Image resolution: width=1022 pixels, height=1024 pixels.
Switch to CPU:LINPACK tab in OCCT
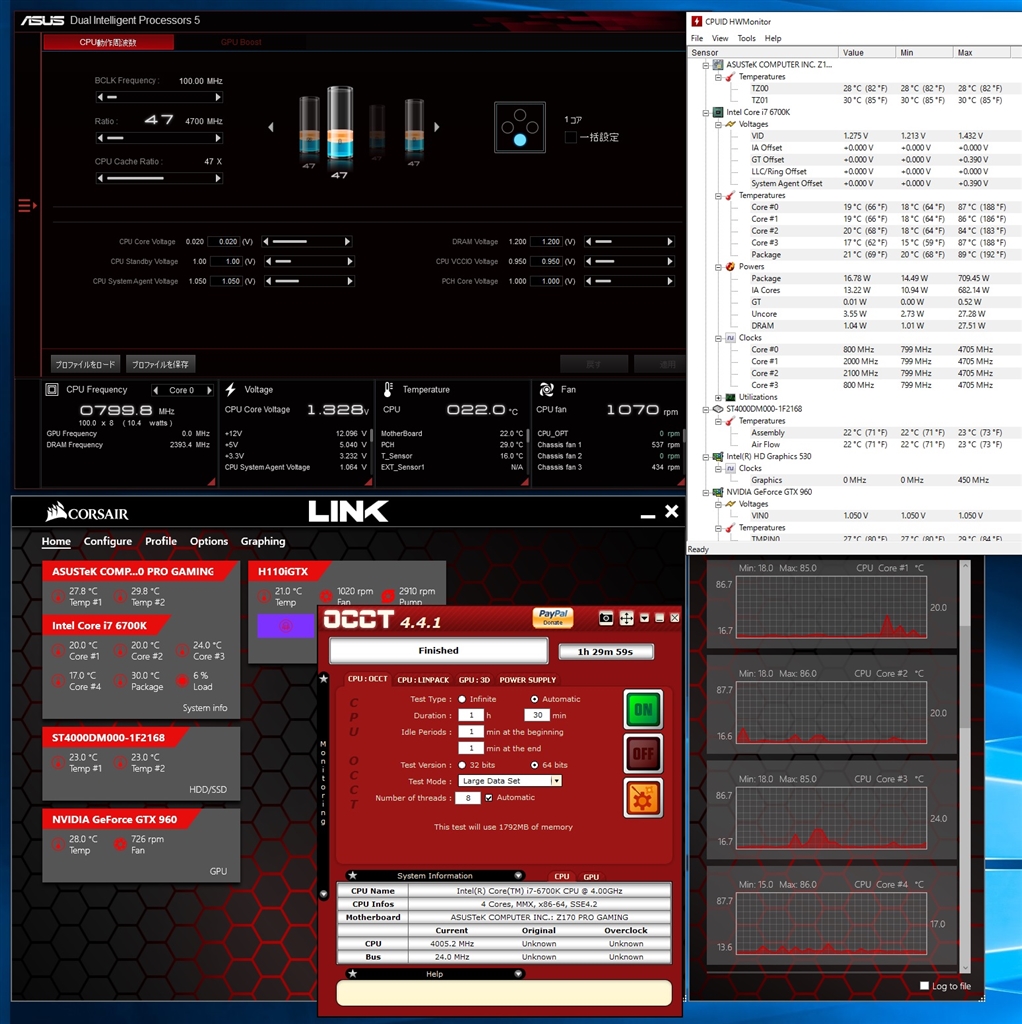coord(423,680)
